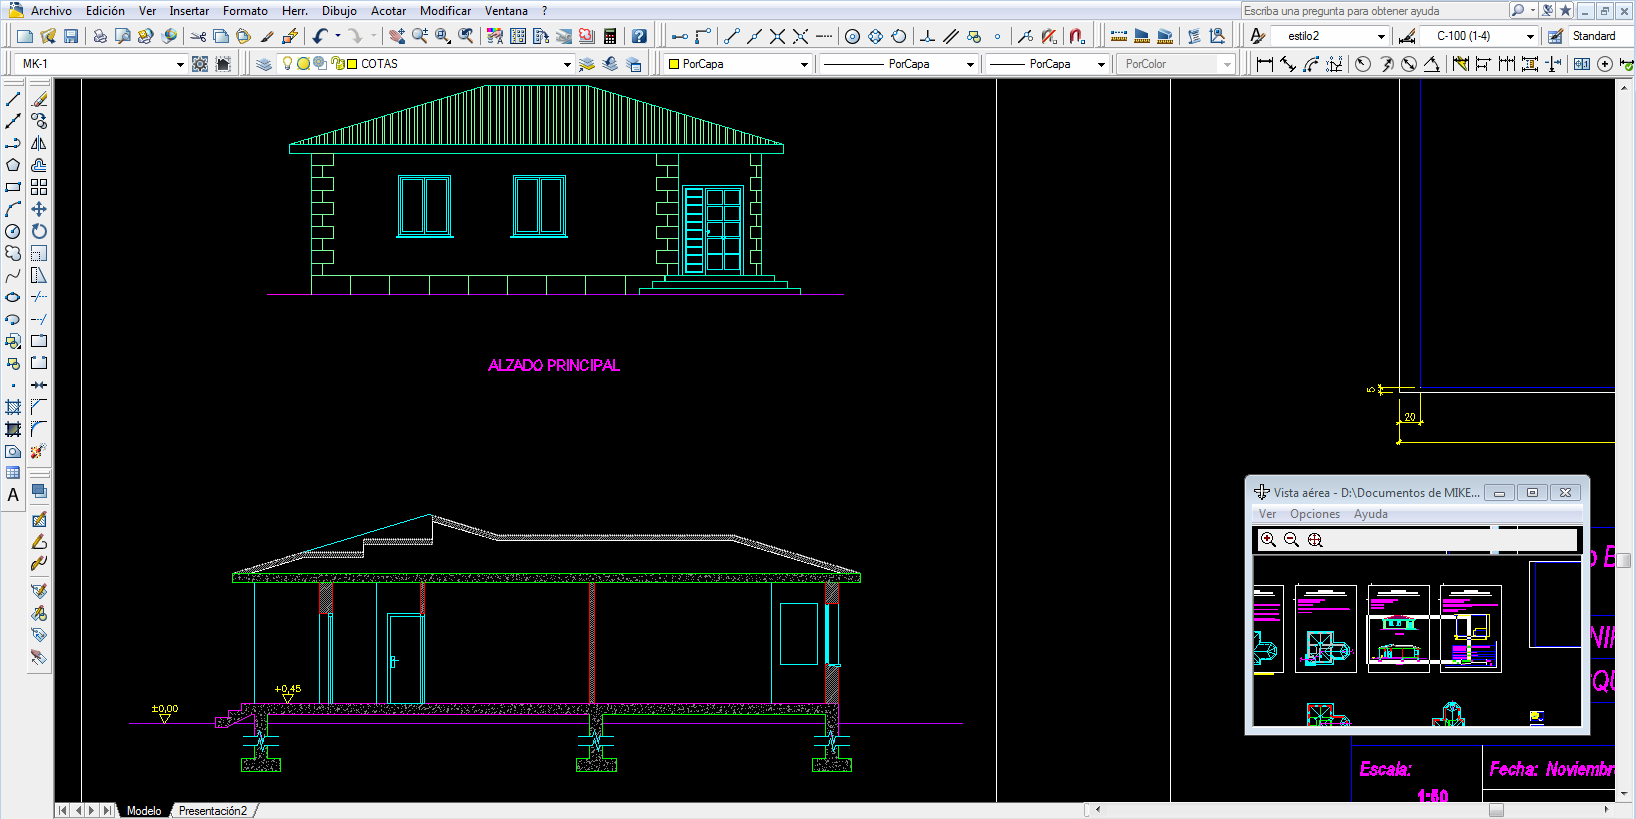
Task: Open the QuickCalc calculator
Action: pos(610,36)
